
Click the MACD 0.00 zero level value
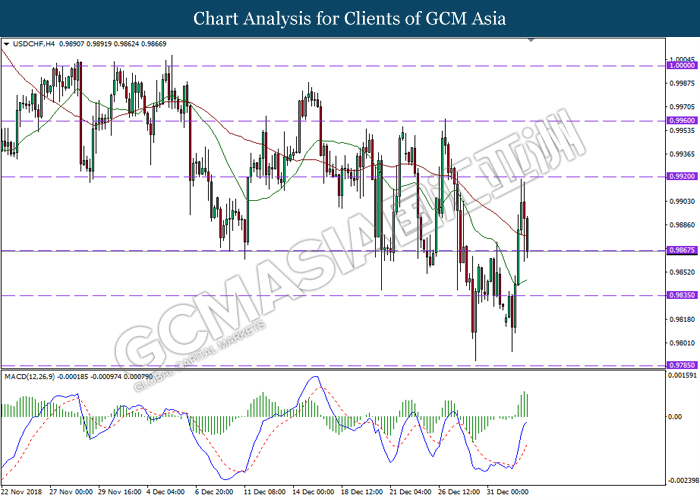(675, 417)
